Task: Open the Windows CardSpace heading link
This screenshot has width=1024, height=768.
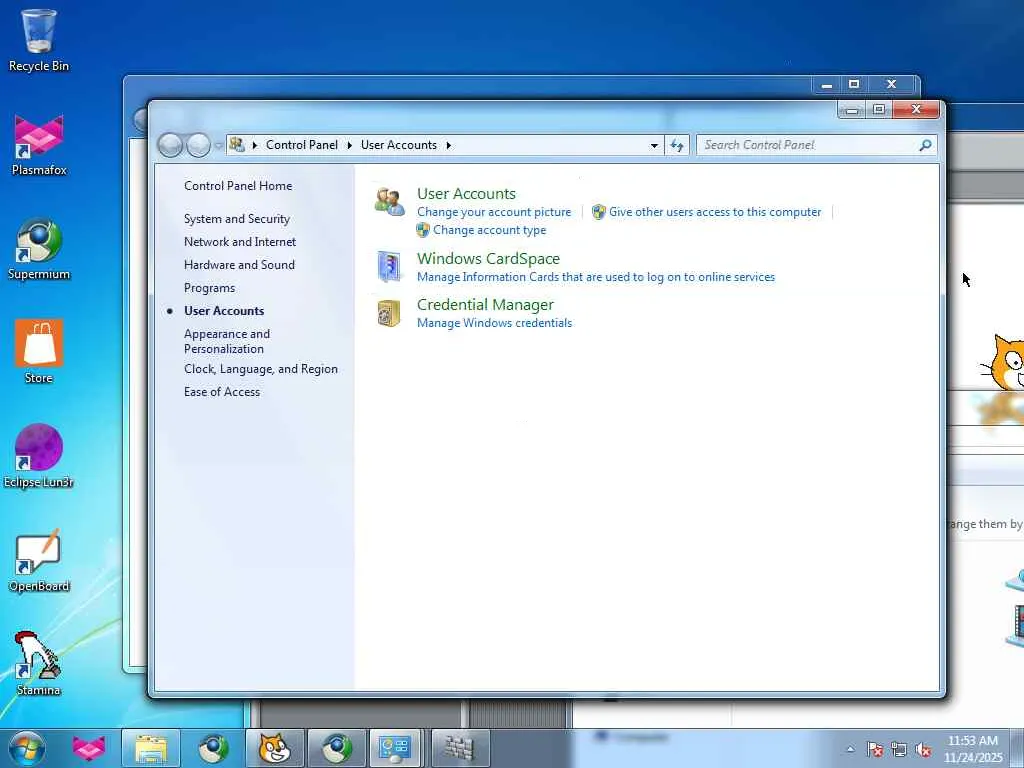Action: [x=488, y=259]
